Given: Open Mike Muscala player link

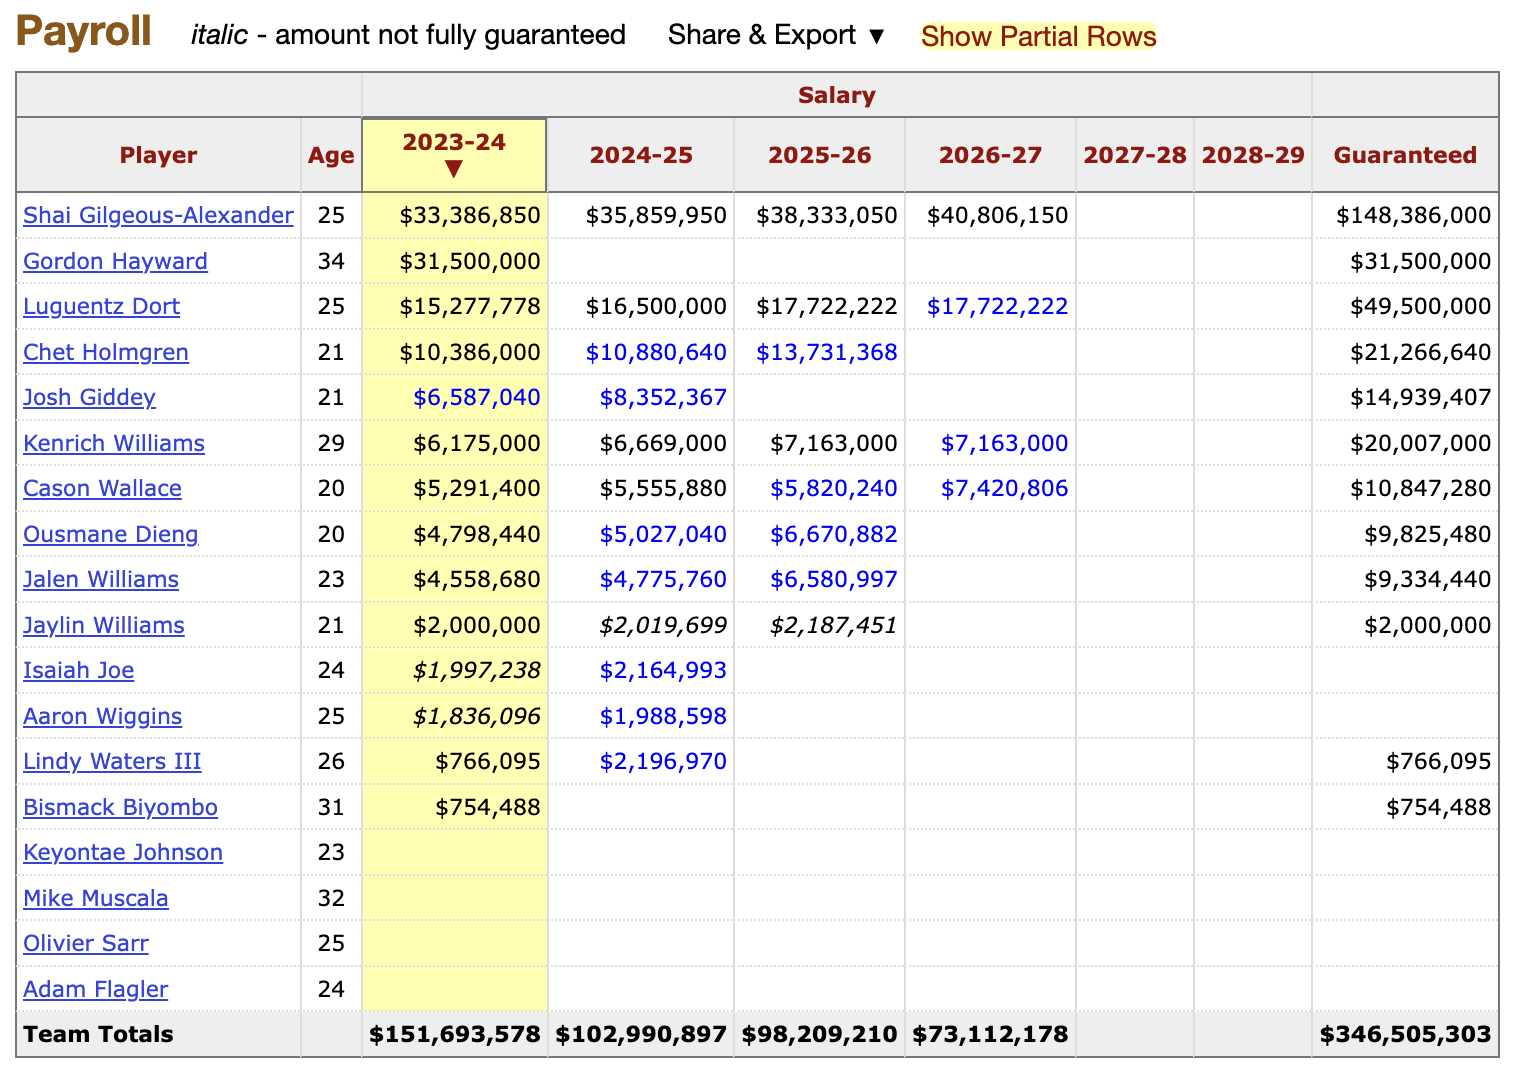Looking at the screenshot, I should [x=95, y=898].
